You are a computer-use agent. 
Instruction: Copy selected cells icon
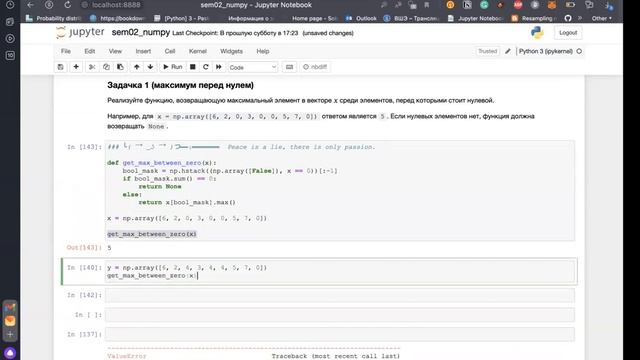pos(106,67)
